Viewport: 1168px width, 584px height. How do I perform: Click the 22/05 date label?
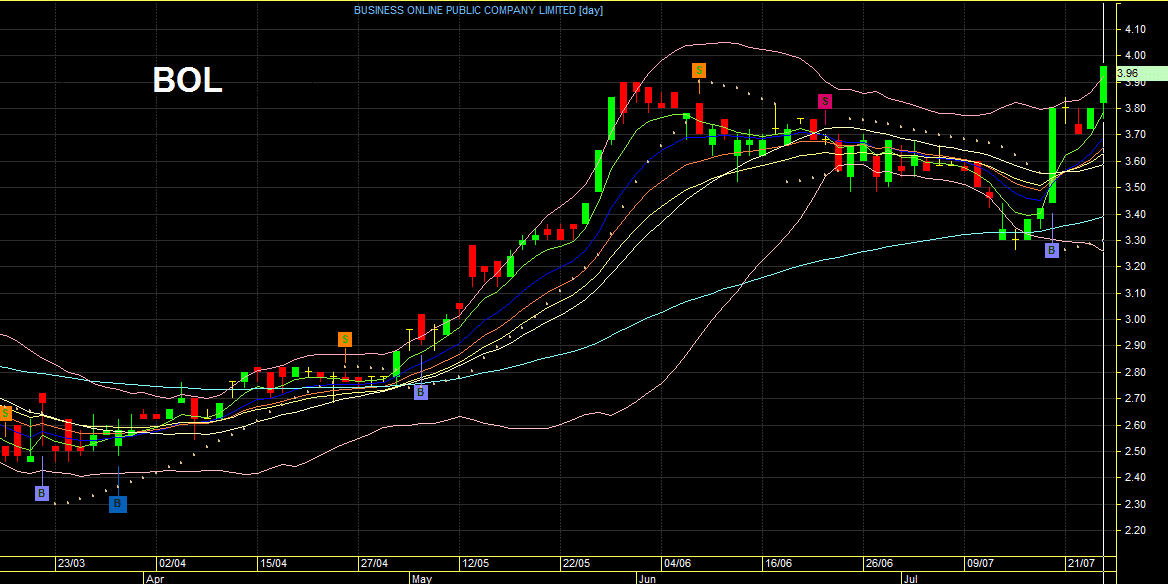click(576, 563)
